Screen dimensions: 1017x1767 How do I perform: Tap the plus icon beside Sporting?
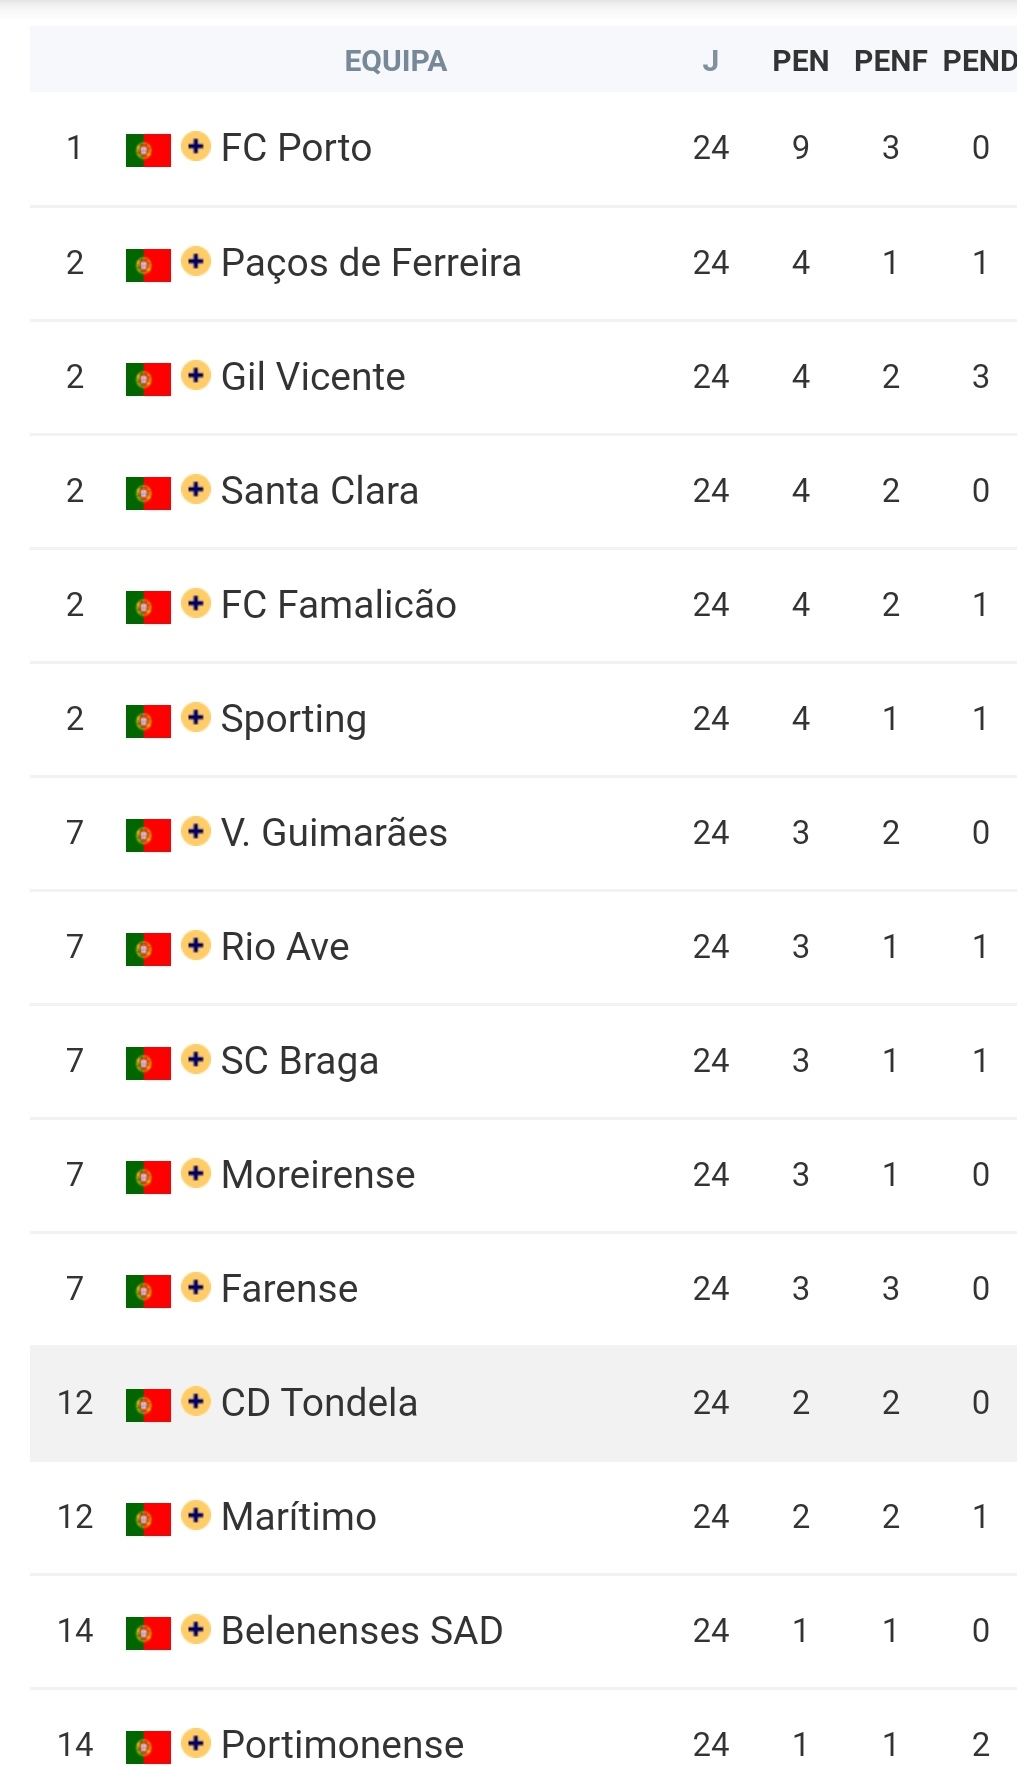[196, 718]
